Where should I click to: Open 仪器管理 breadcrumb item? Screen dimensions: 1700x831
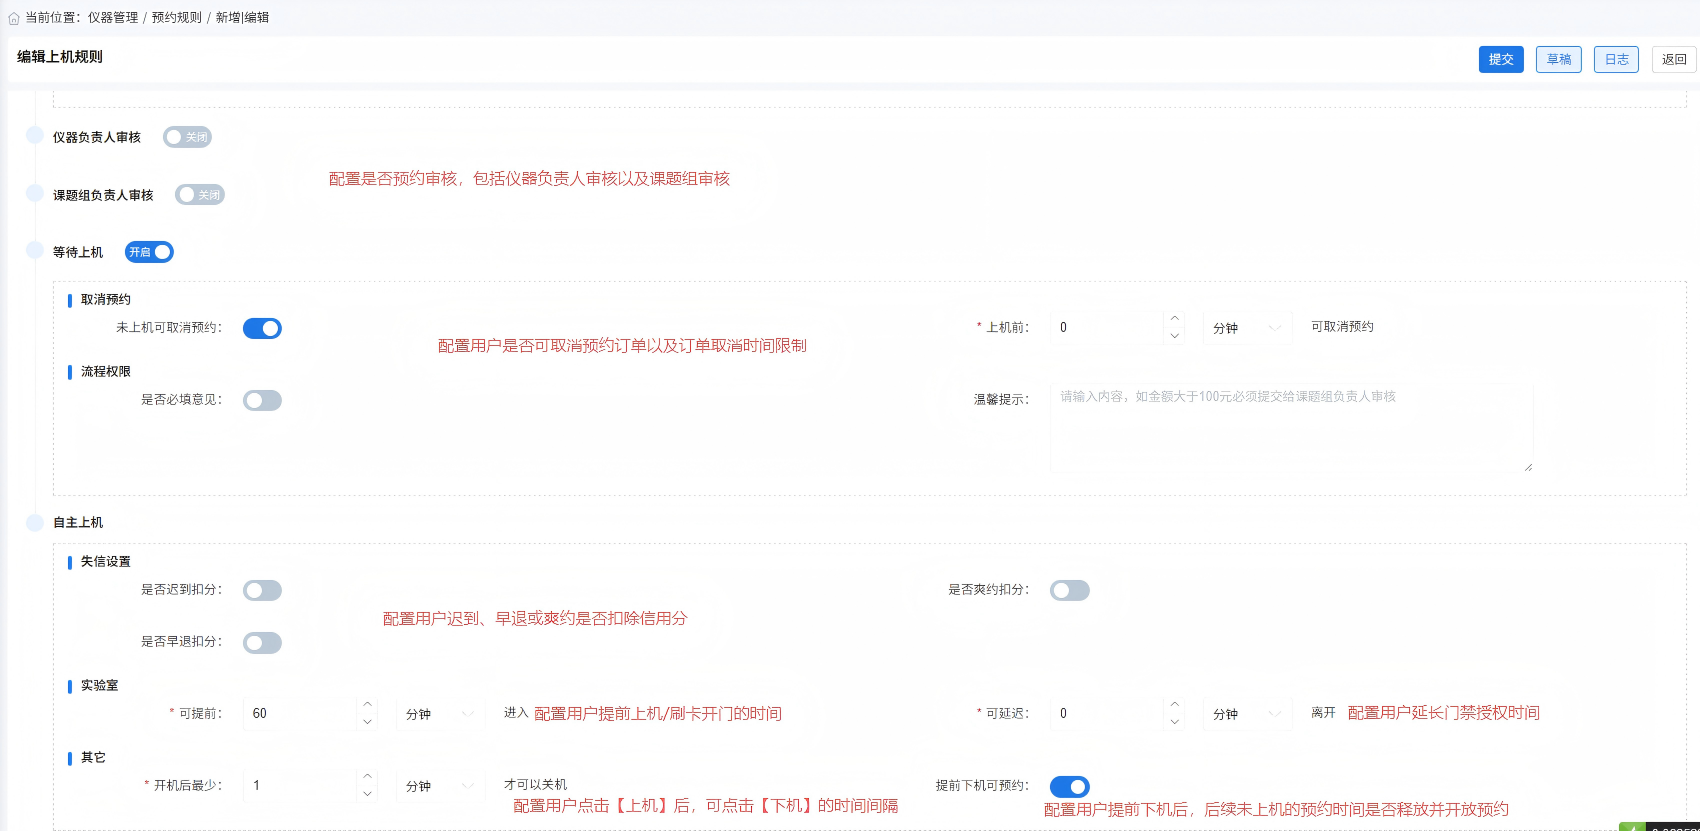(x=112, y=18)
